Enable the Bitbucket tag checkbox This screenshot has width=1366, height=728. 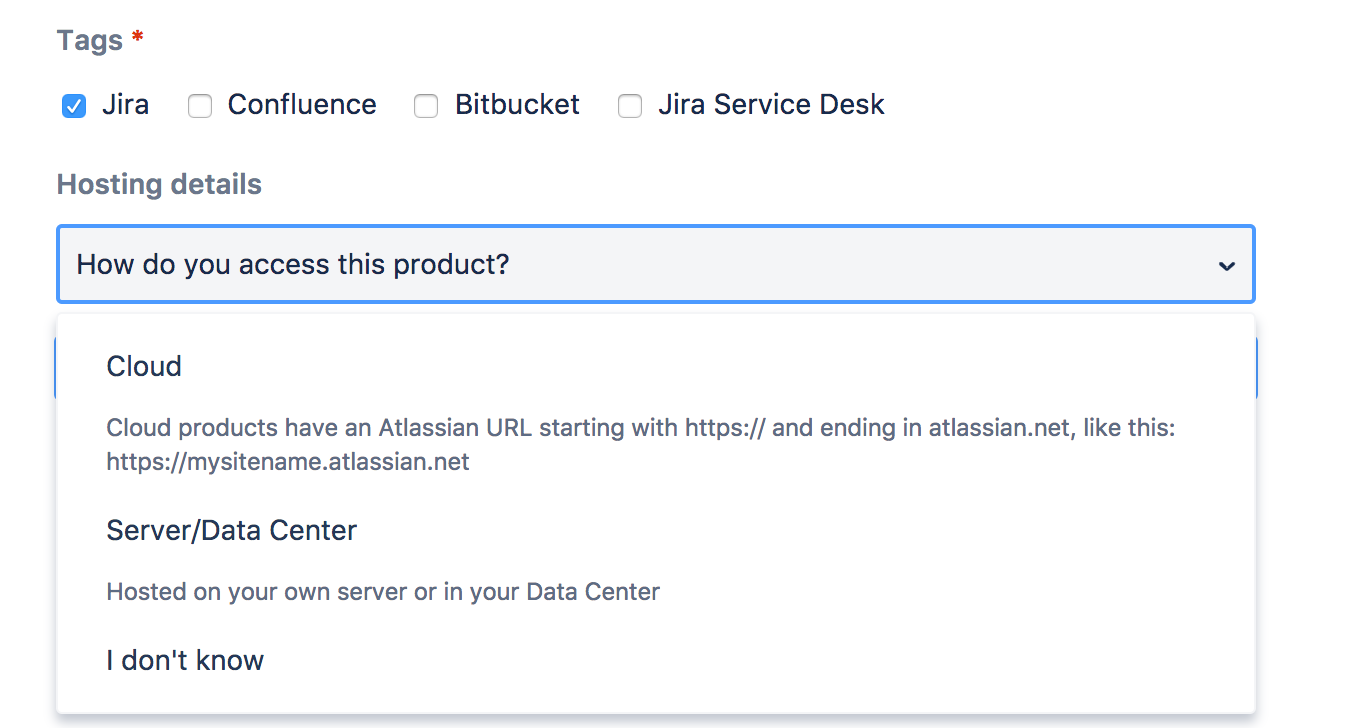pos(427,106)
